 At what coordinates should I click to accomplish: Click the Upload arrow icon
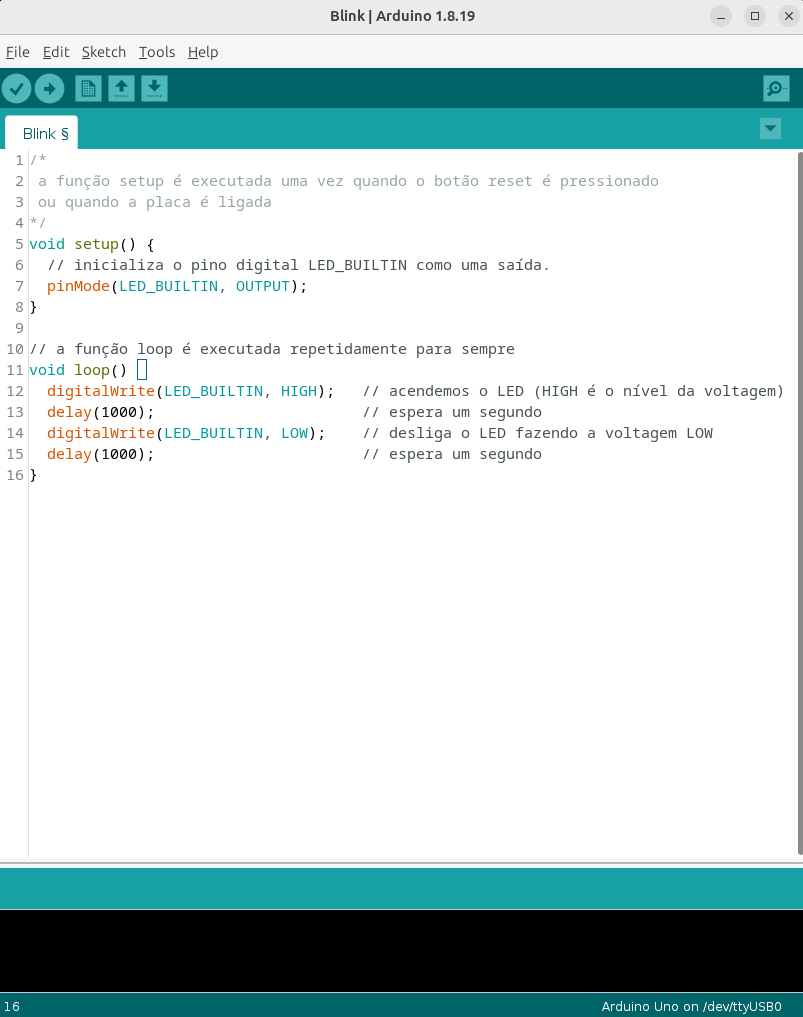click(49, 89)
